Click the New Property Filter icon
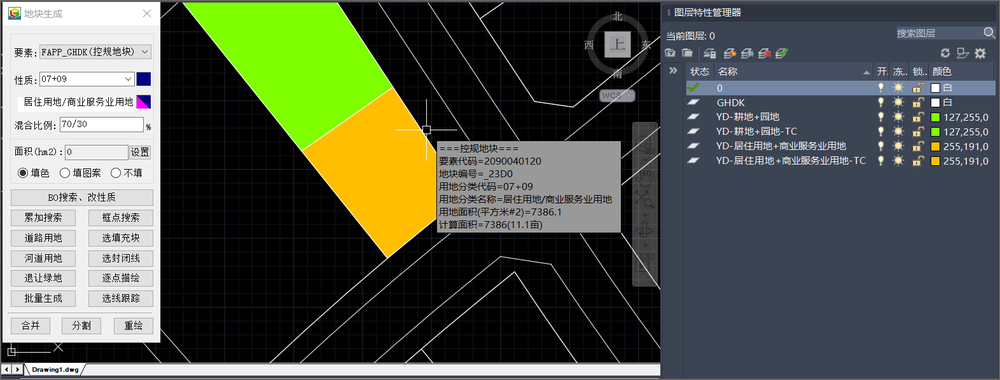The width and height of the screenshot is (1000, 380). pyautogui.click(x=670, y=53)
